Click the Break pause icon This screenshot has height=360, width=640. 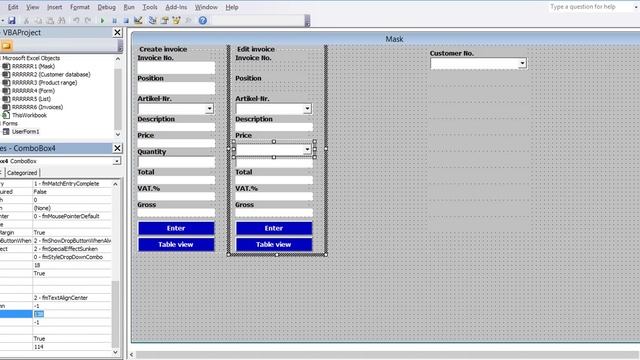[115, 20]
